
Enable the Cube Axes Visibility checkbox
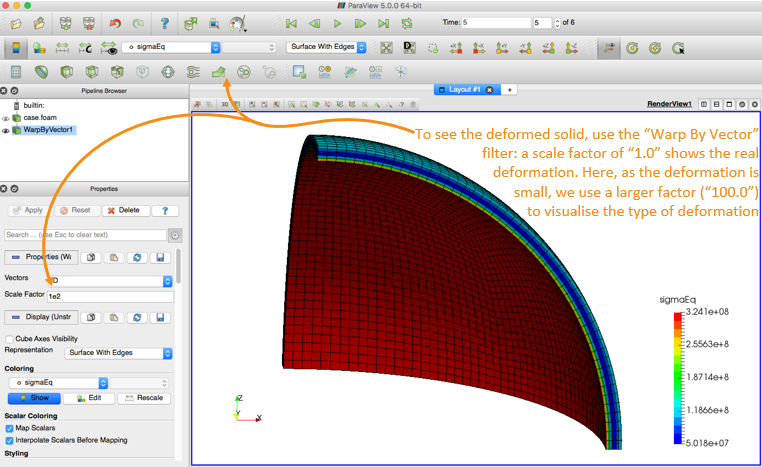point(9,339)
